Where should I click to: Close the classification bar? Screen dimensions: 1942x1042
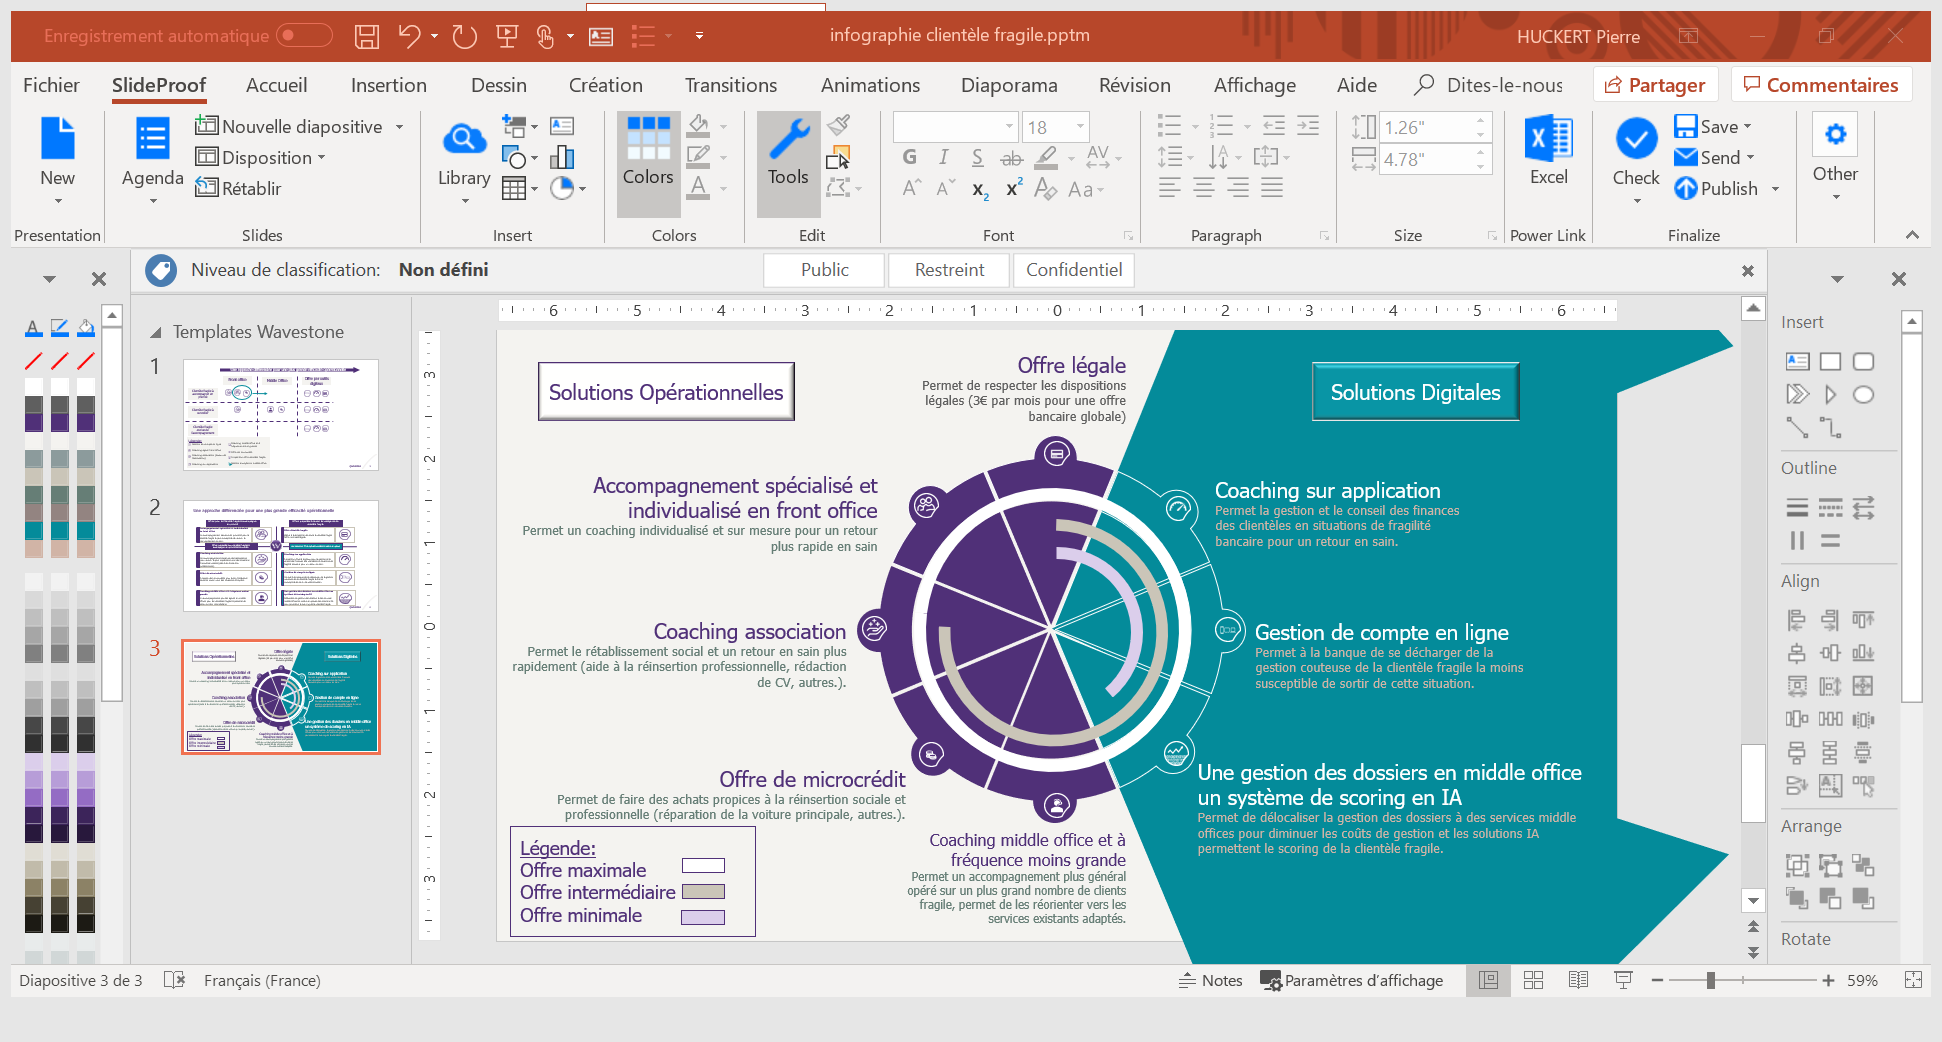(1748, 270)
